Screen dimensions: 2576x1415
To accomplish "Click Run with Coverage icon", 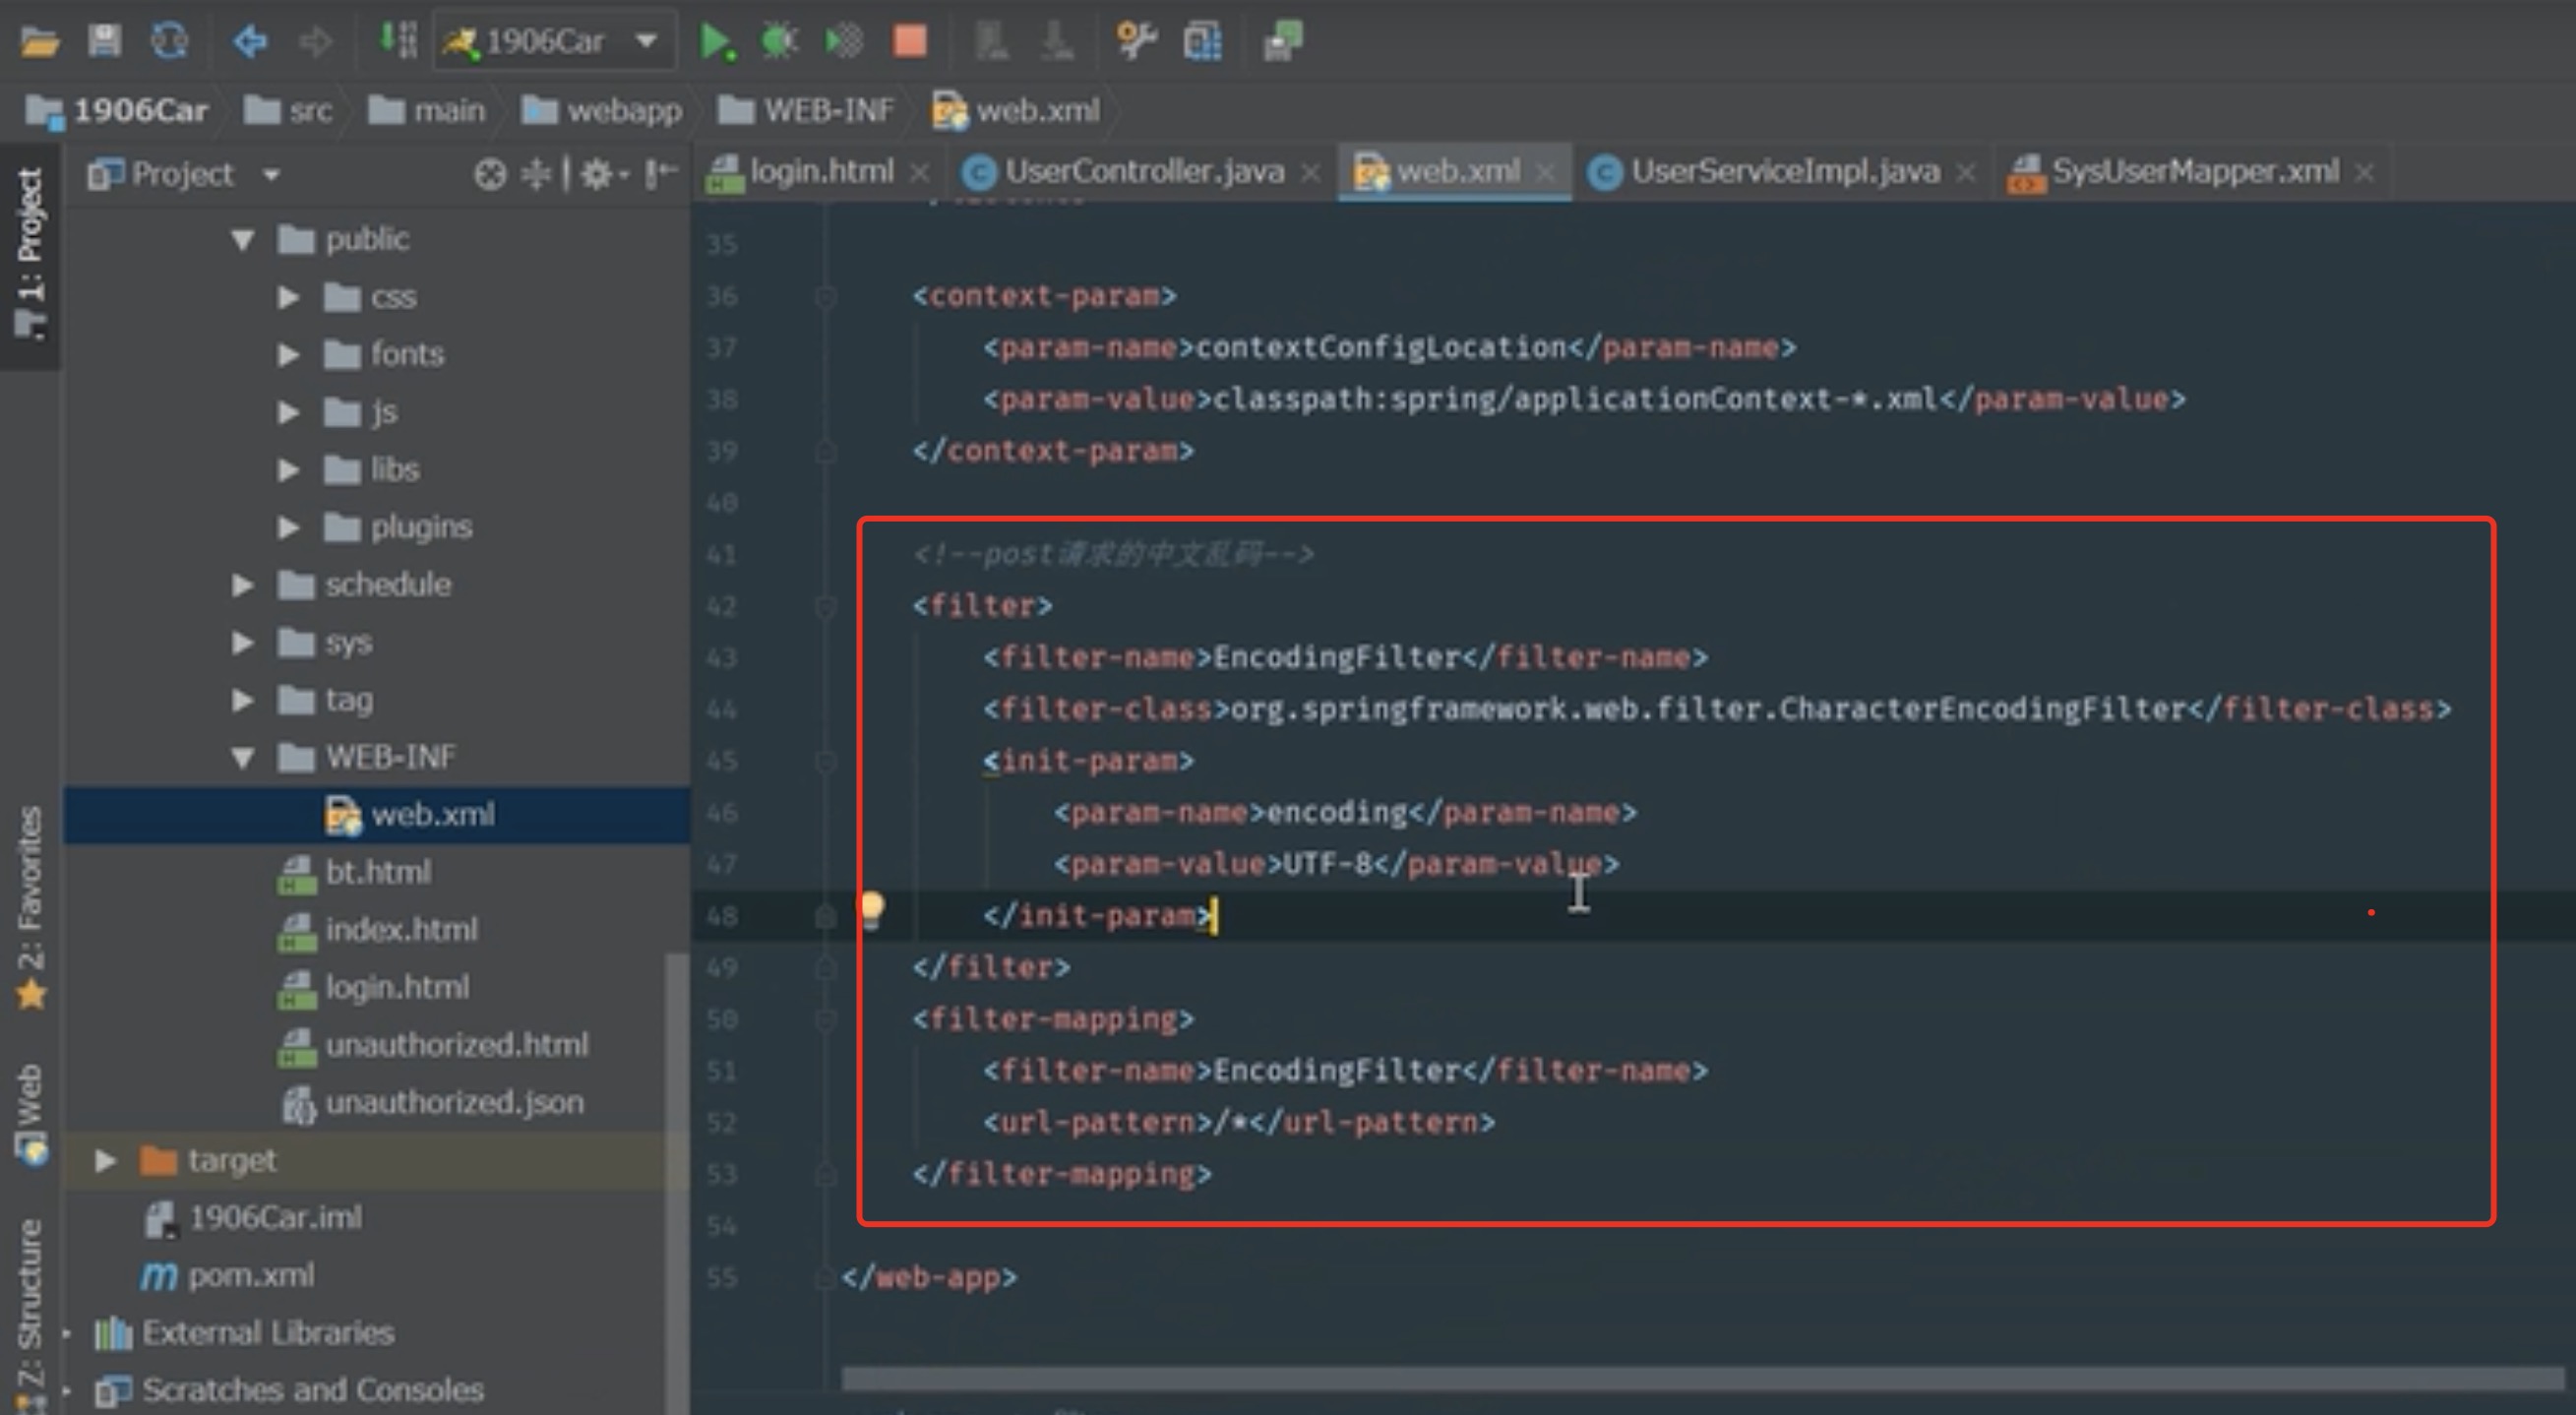I will 844,41.
